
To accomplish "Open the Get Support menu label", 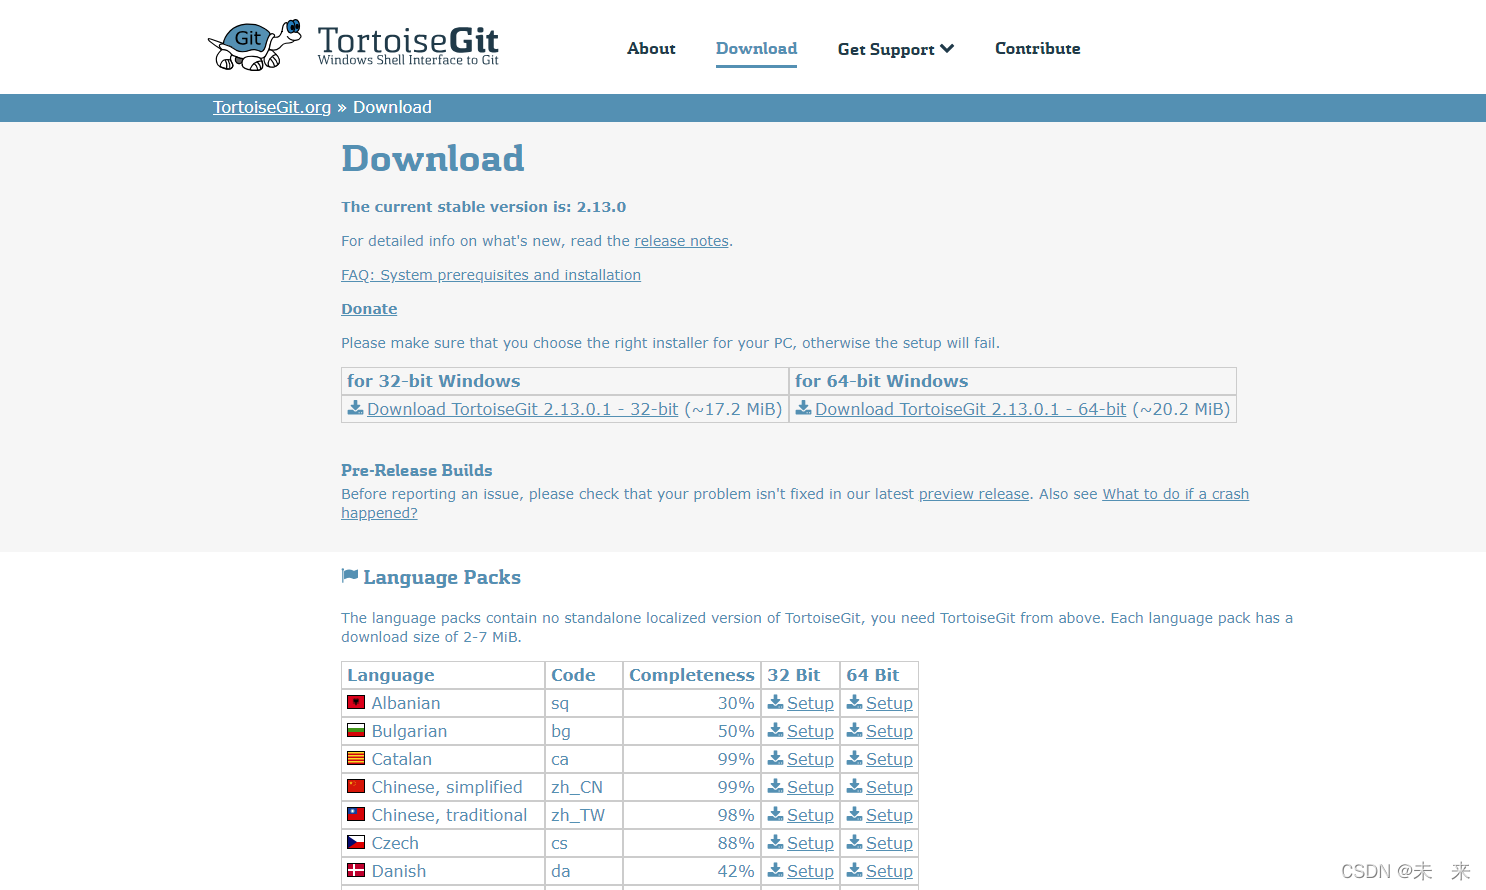I will coord(886,49).
